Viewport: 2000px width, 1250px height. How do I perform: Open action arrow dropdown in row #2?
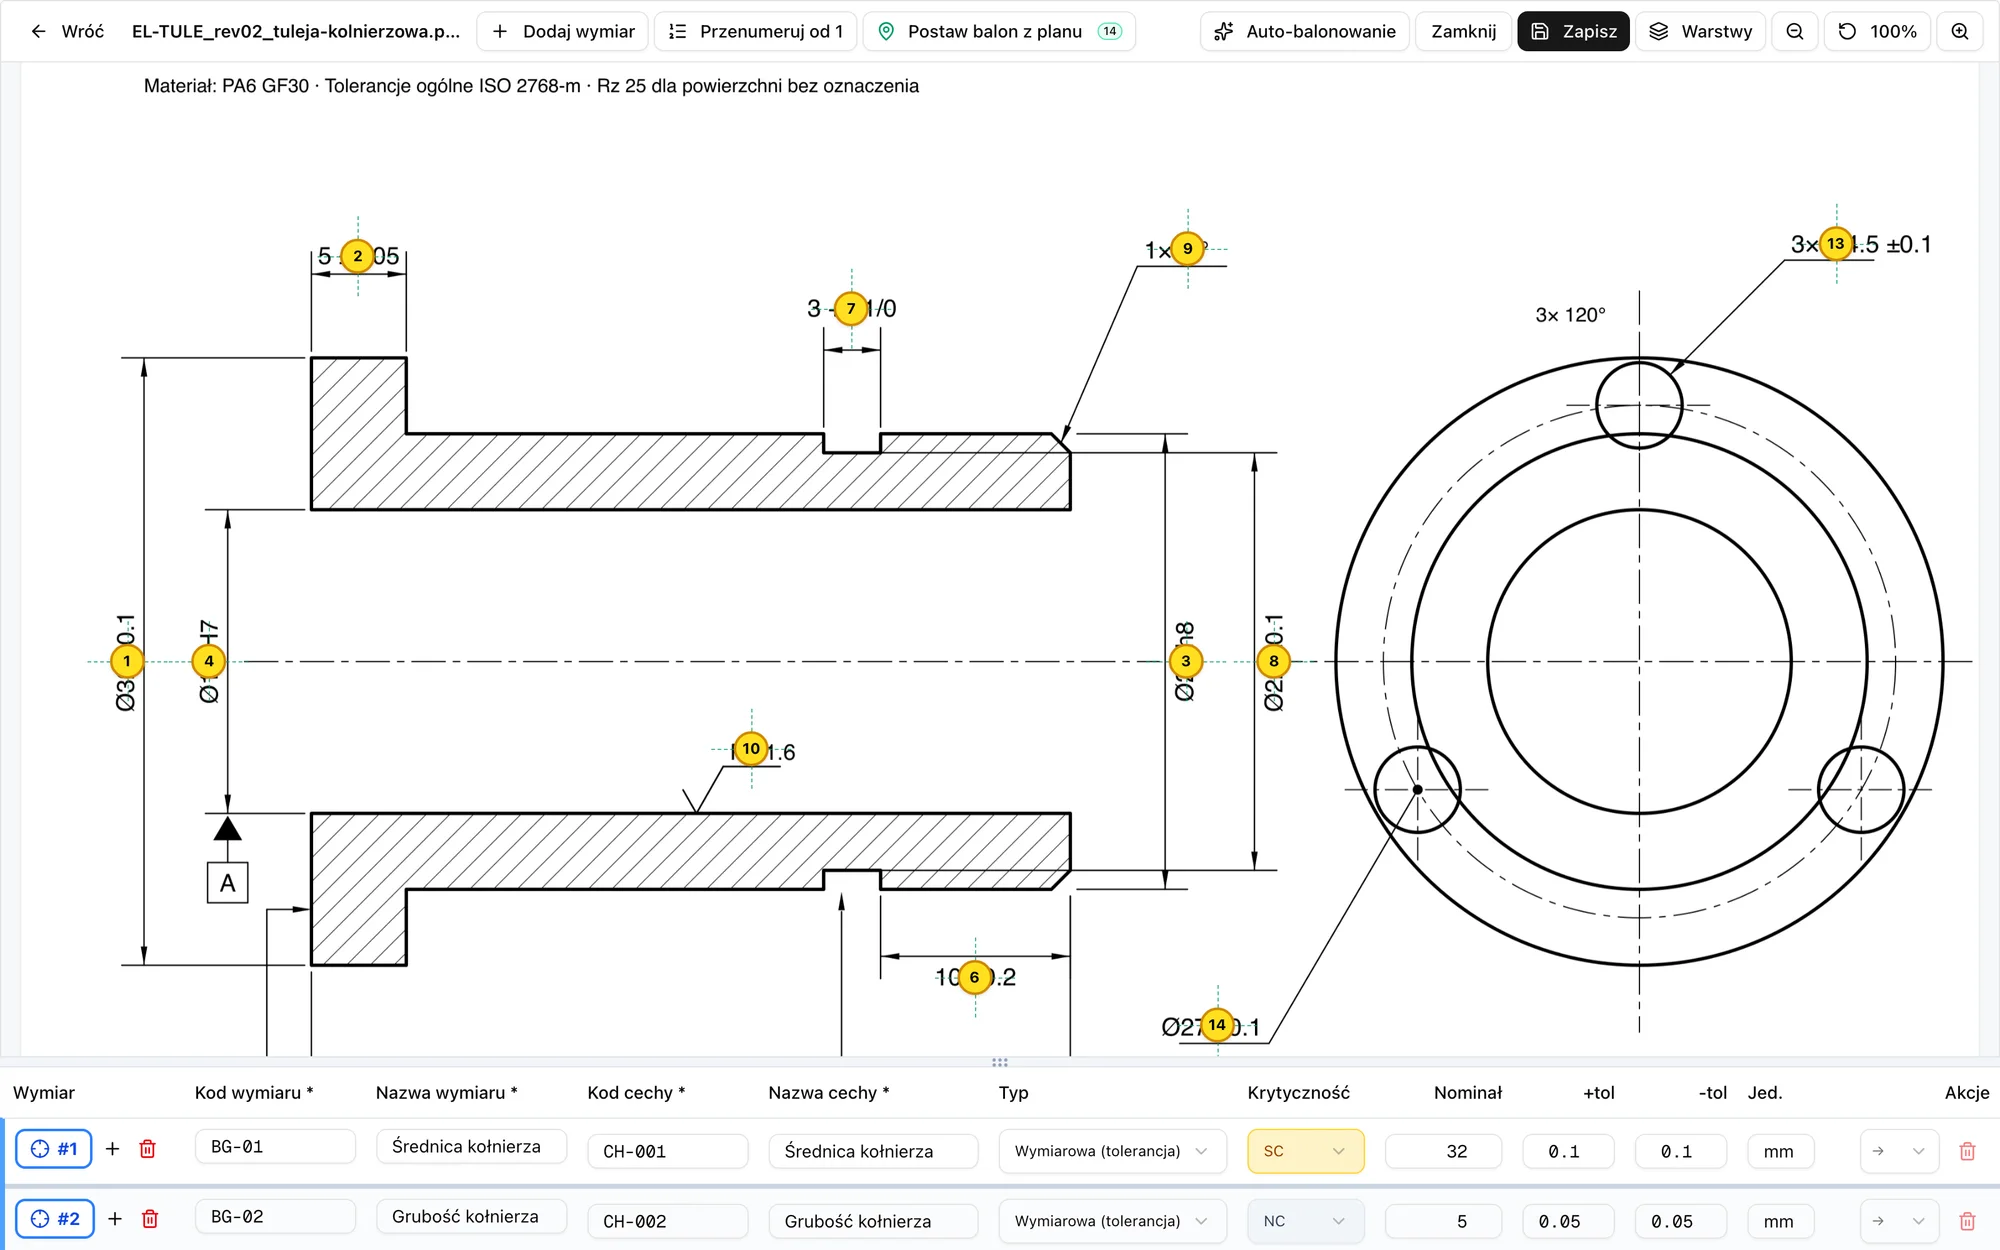[1899, 1221]
